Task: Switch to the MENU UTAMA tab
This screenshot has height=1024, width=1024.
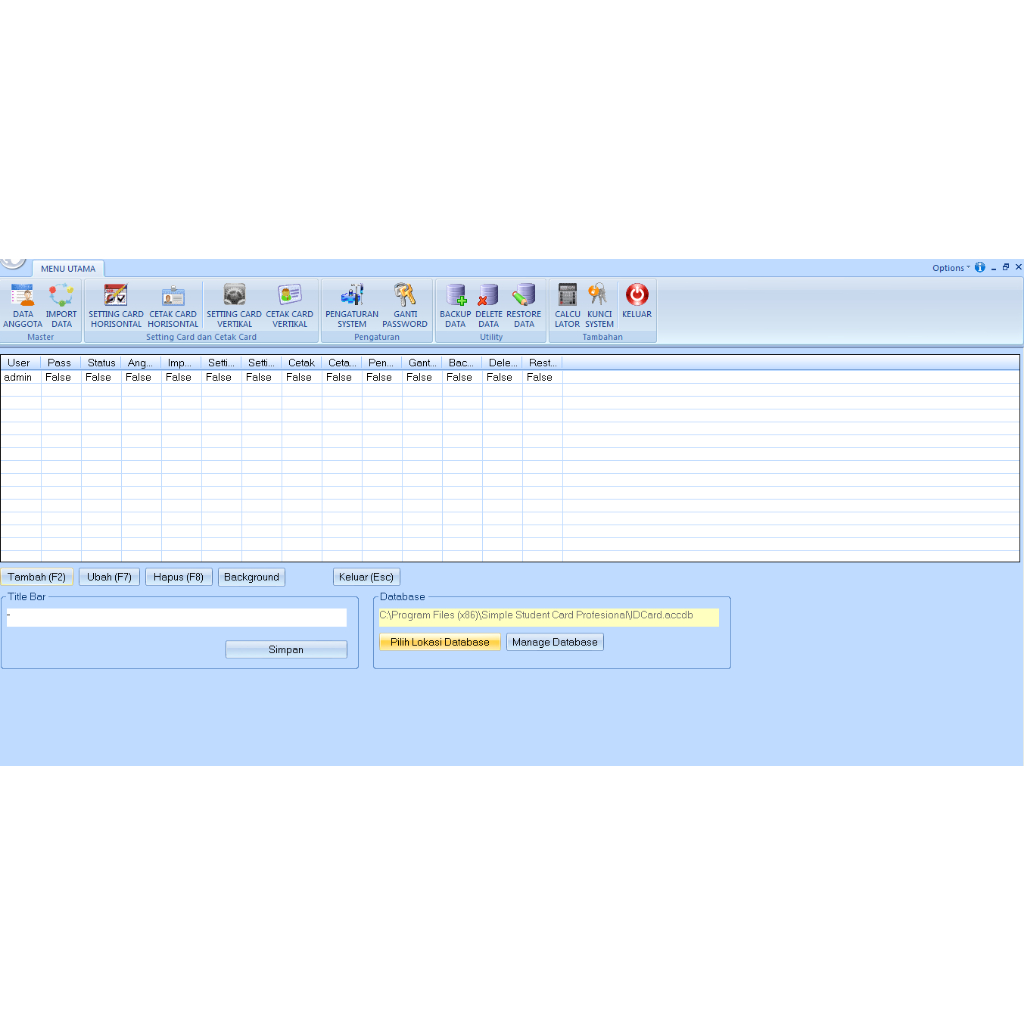Action: click(68, 268)
